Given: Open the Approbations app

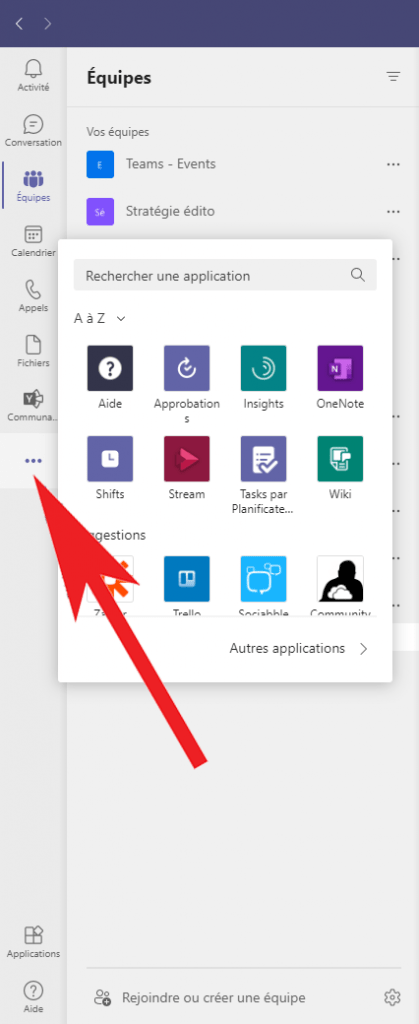Looking at the screenshot, I should coord(187,368).
